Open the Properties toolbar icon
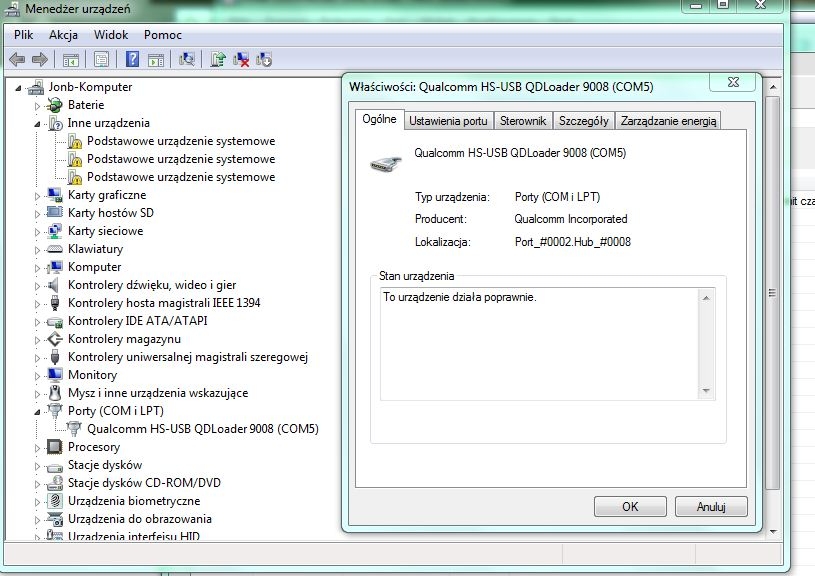Image resolution: width=815 pixels, height=576 pixels. click(101, 59)
